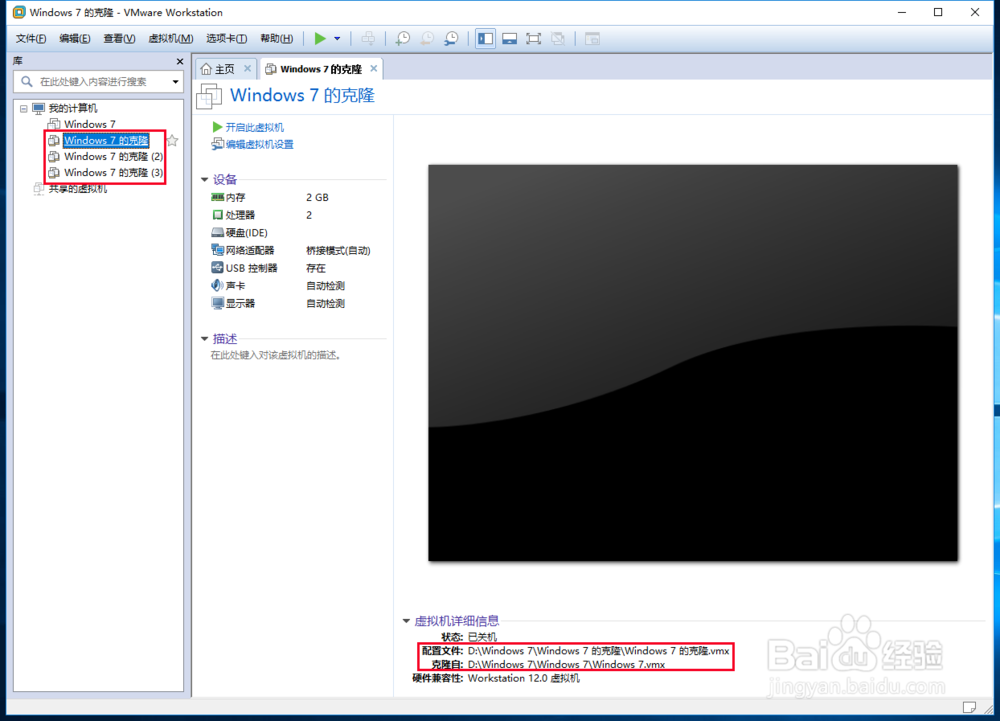The width and height of the screenshot is (1000, 721).
Task: Click the console view toolbar icon
Action: tap(592, 39)
